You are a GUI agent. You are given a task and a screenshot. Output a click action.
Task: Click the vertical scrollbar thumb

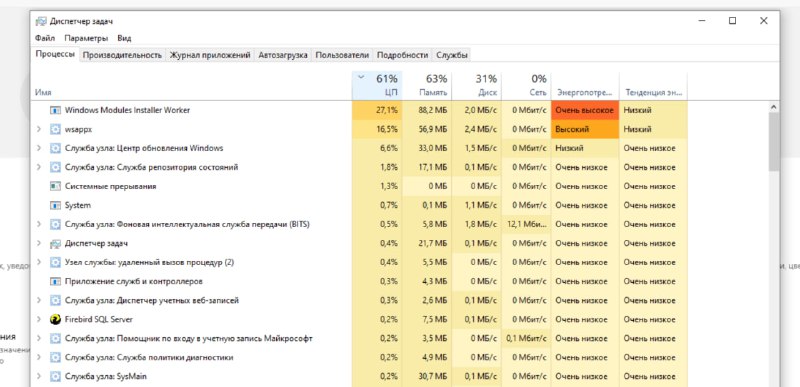pyautogui.click(x=773, y=142)
